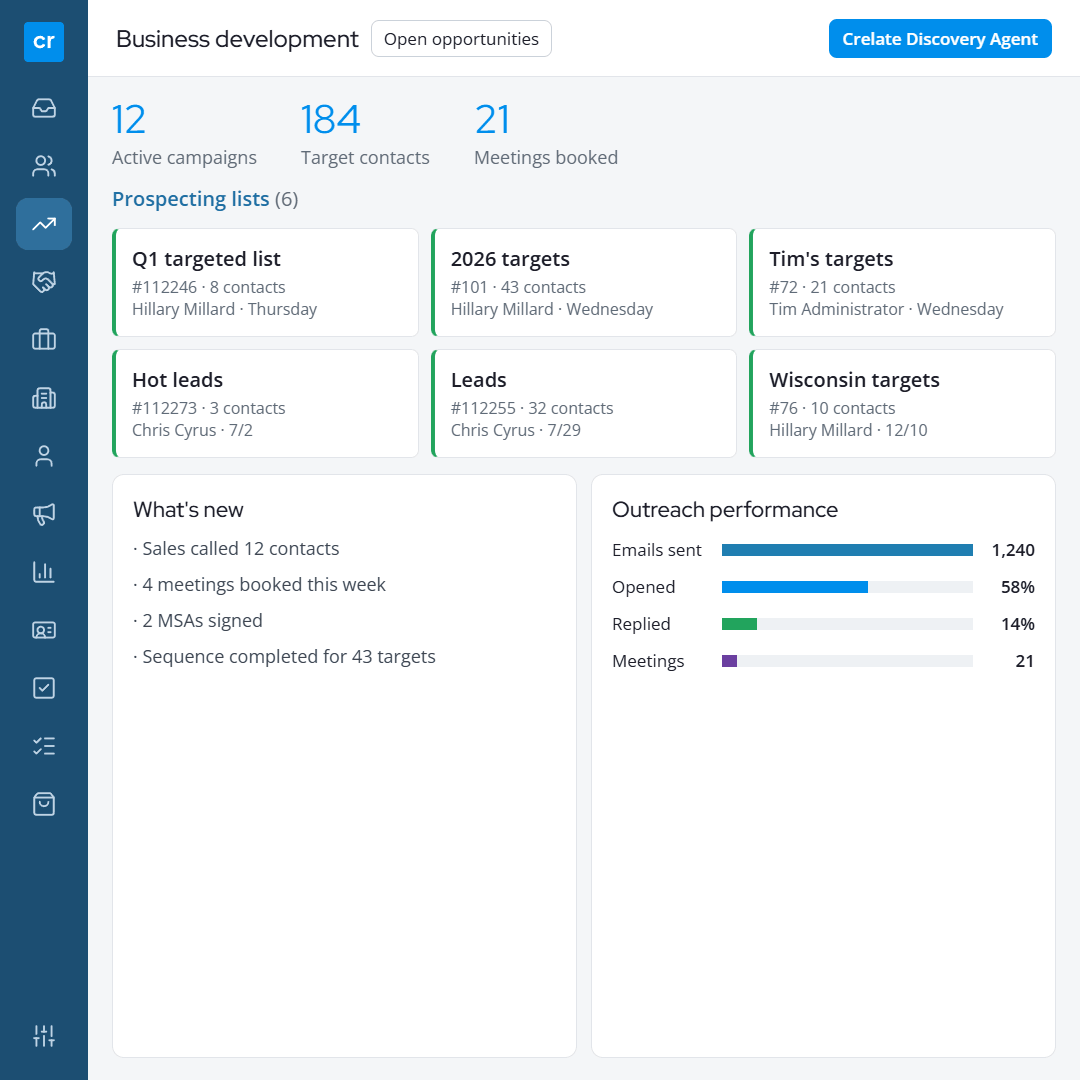1080x1080 pixels.
Task: Open the briefcase icon in sidebar
Action: coord(44,340)
